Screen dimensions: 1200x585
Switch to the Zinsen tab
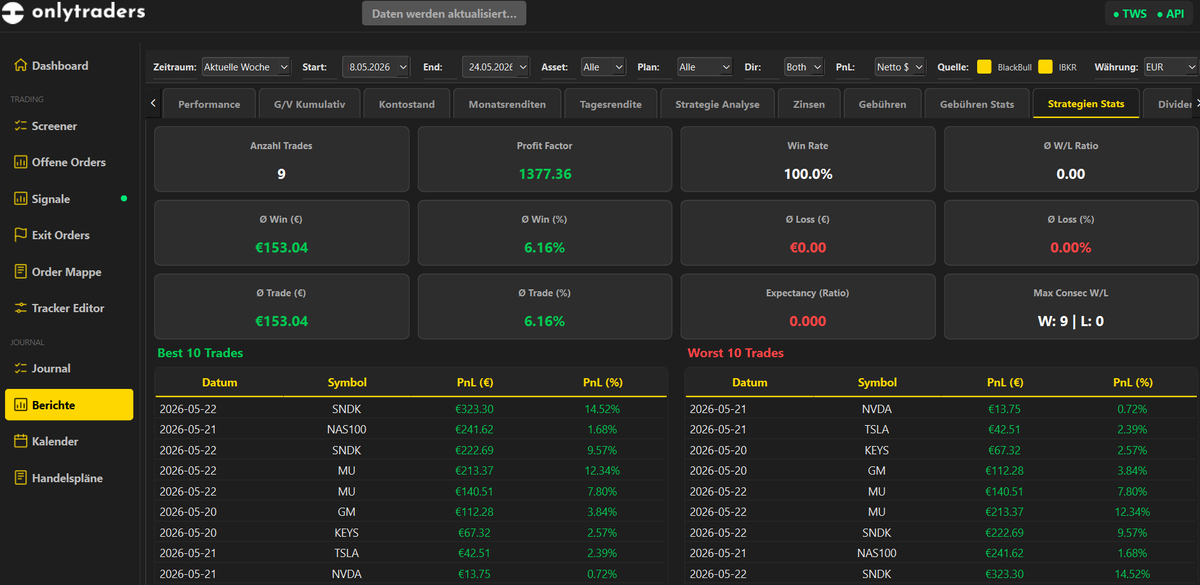[x=809, y=104]
